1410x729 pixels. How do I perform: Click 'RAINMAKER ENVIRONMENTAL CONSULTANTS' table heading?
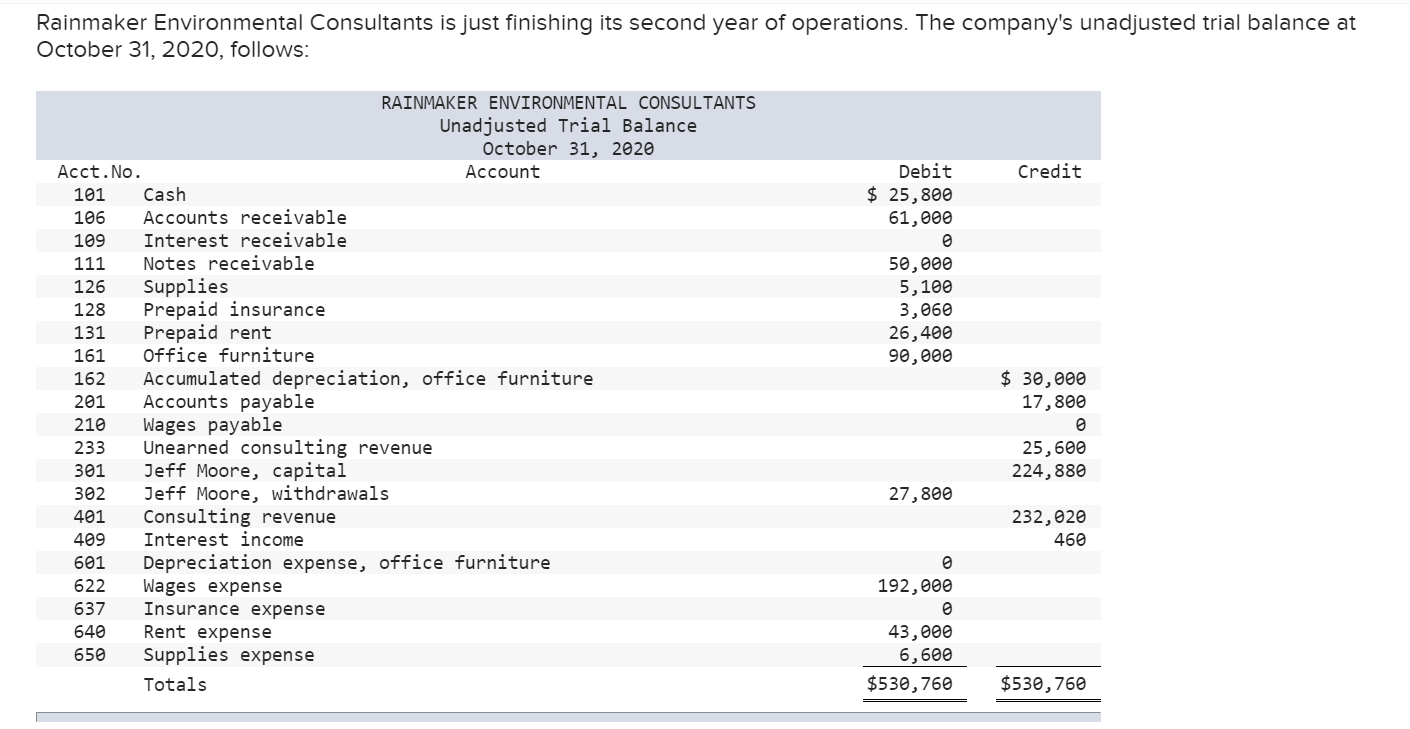pos(568,102)
